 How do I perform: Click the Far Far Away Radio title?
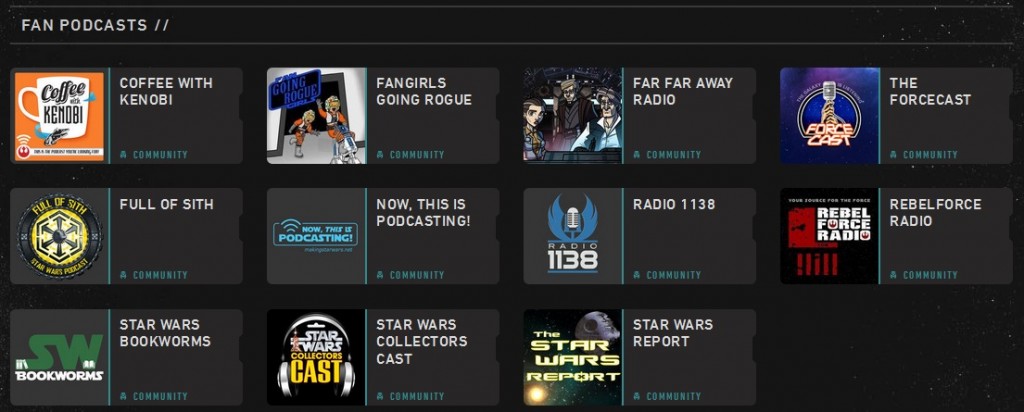pyautogui.click(x=682, y=91)
